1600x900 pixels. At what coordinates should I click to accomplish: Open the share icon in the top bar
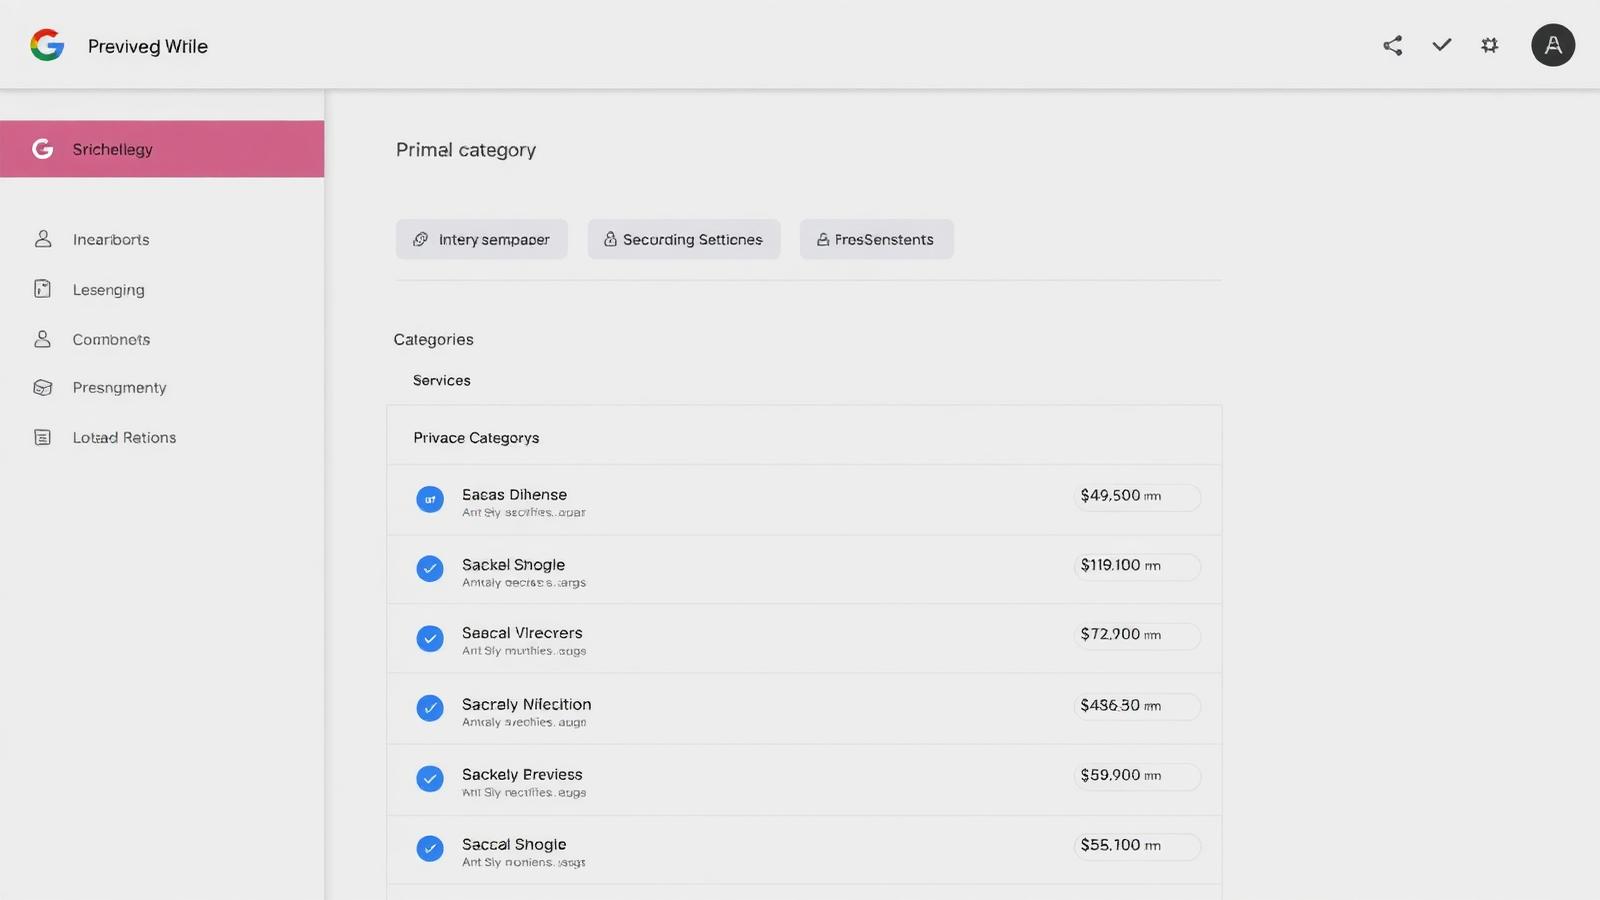pyautogui.click(x=1392, y=45)
